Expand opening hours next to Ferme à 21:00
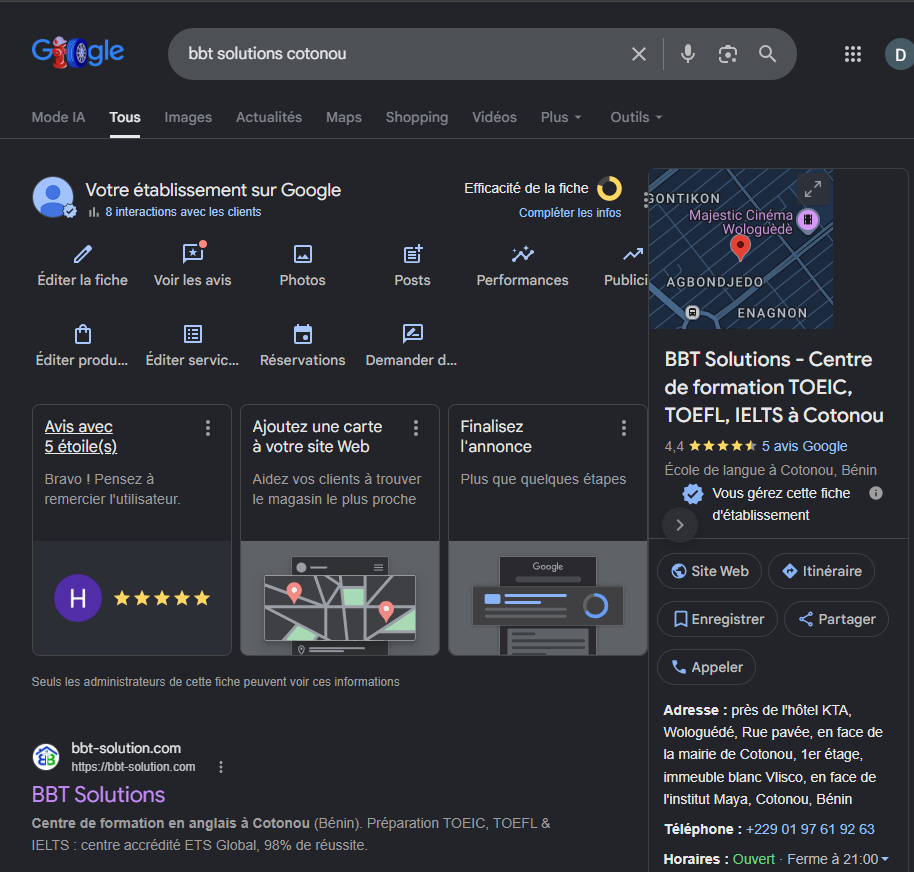 [885, 859]
